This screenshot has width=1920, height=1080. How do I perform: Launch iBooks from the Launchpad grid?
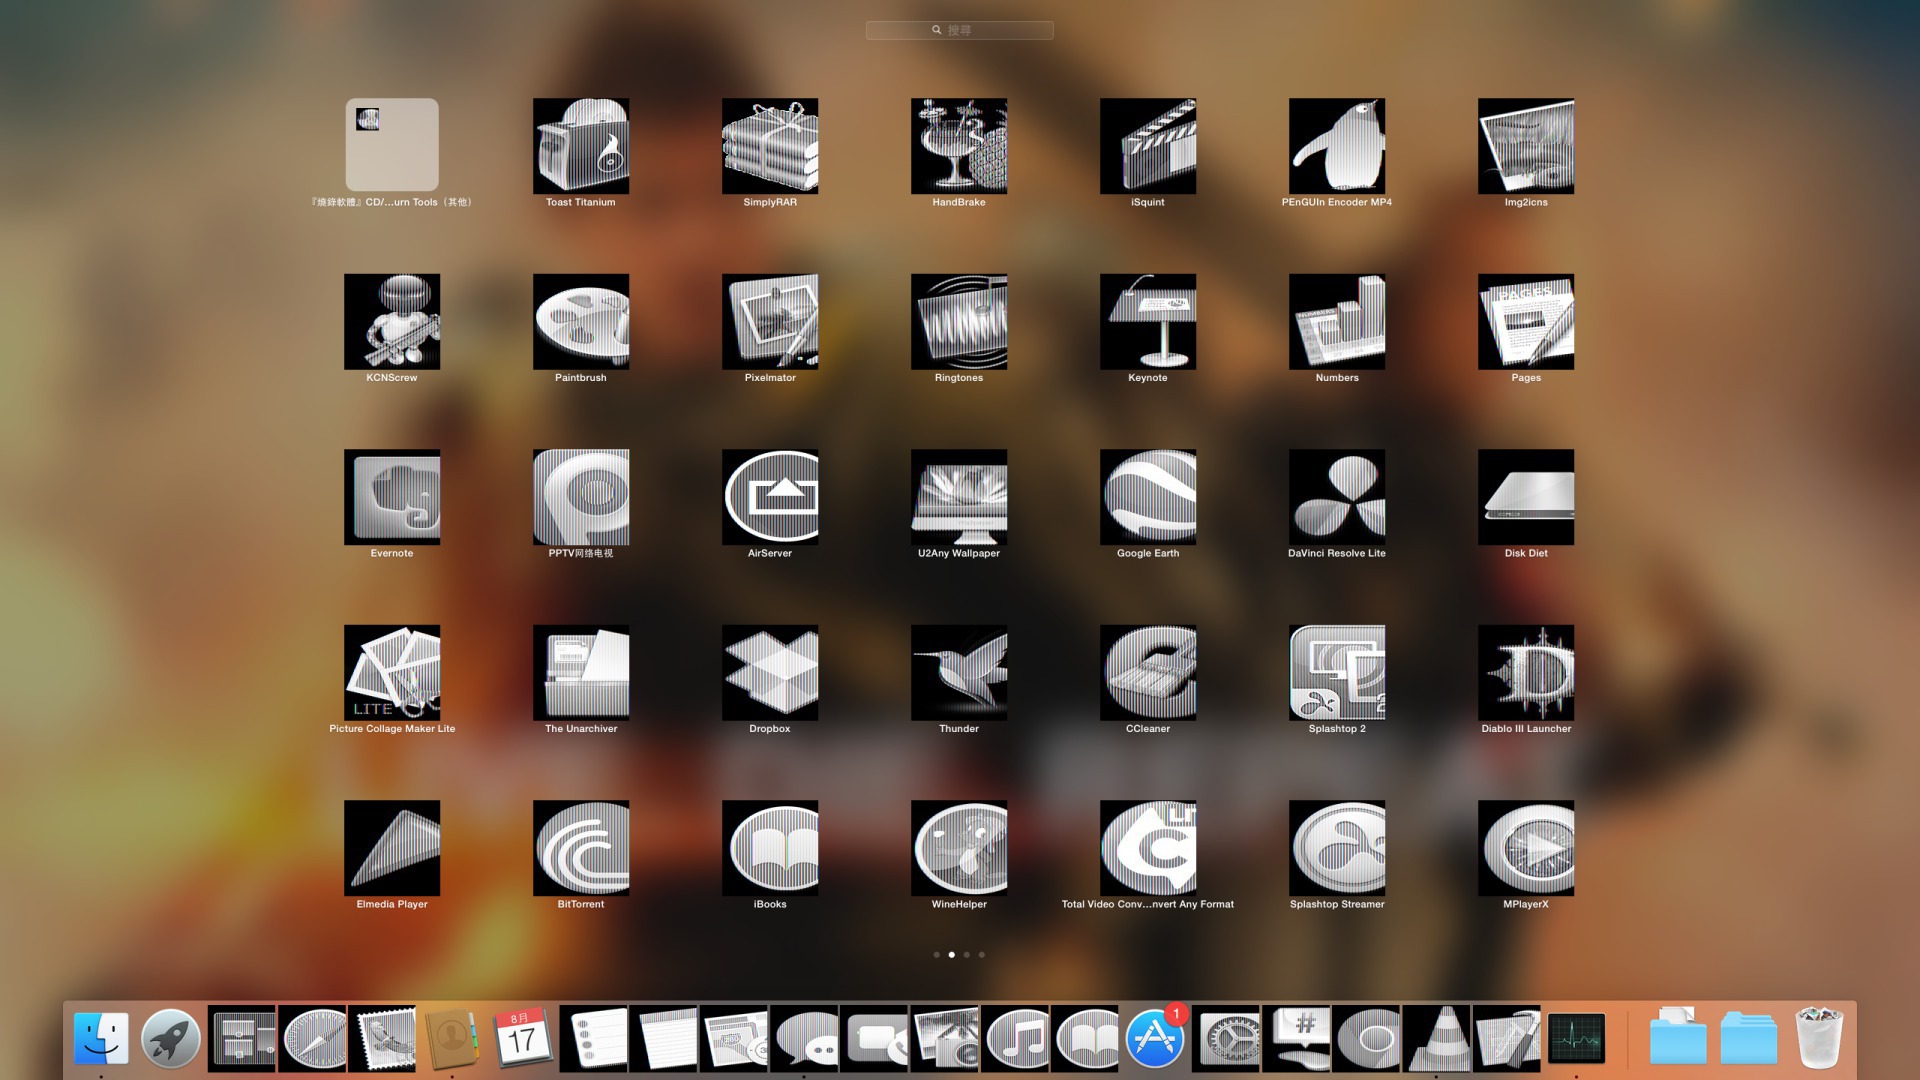point(770,848)
